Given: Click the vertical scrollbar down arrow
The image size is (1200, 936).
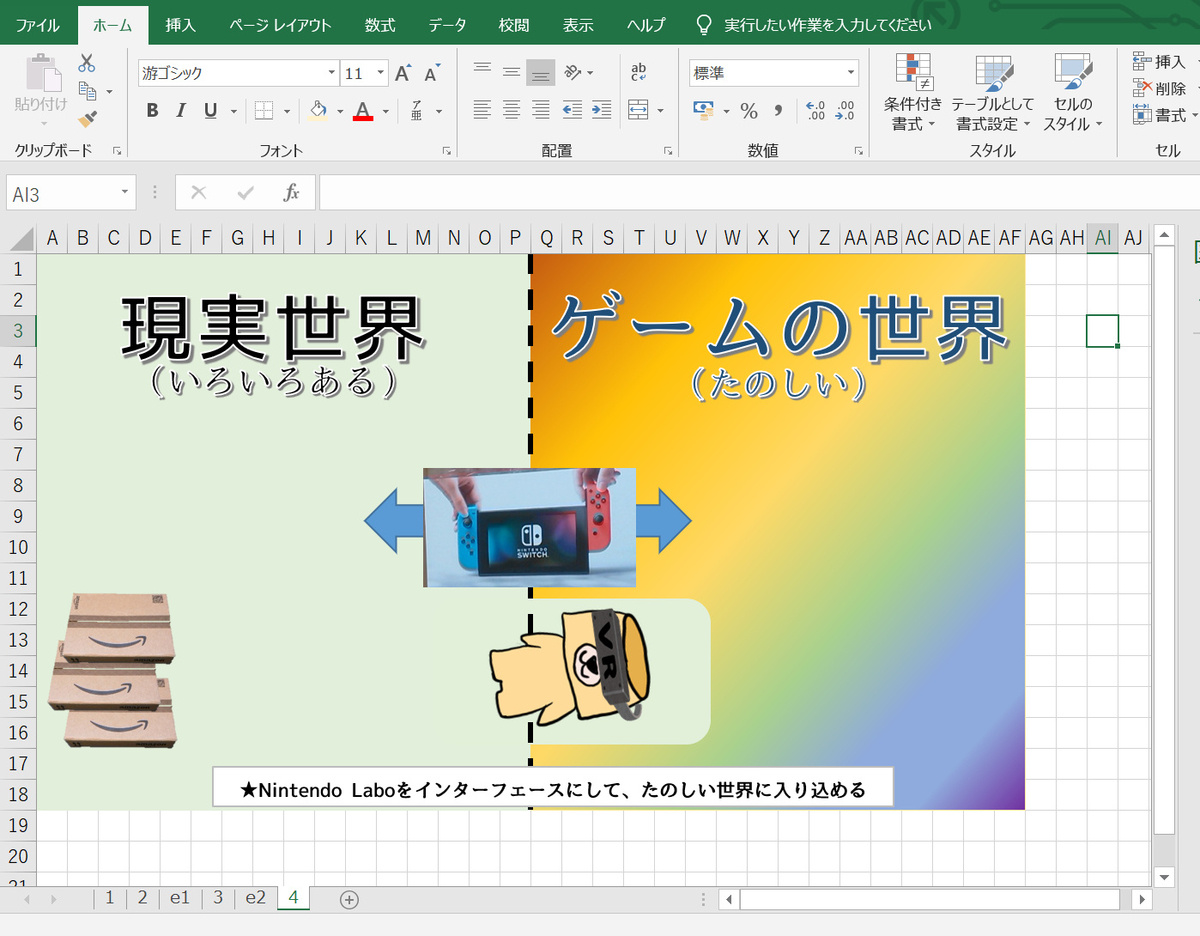Looking at the screenshot, I should (x=1164, y=877).
